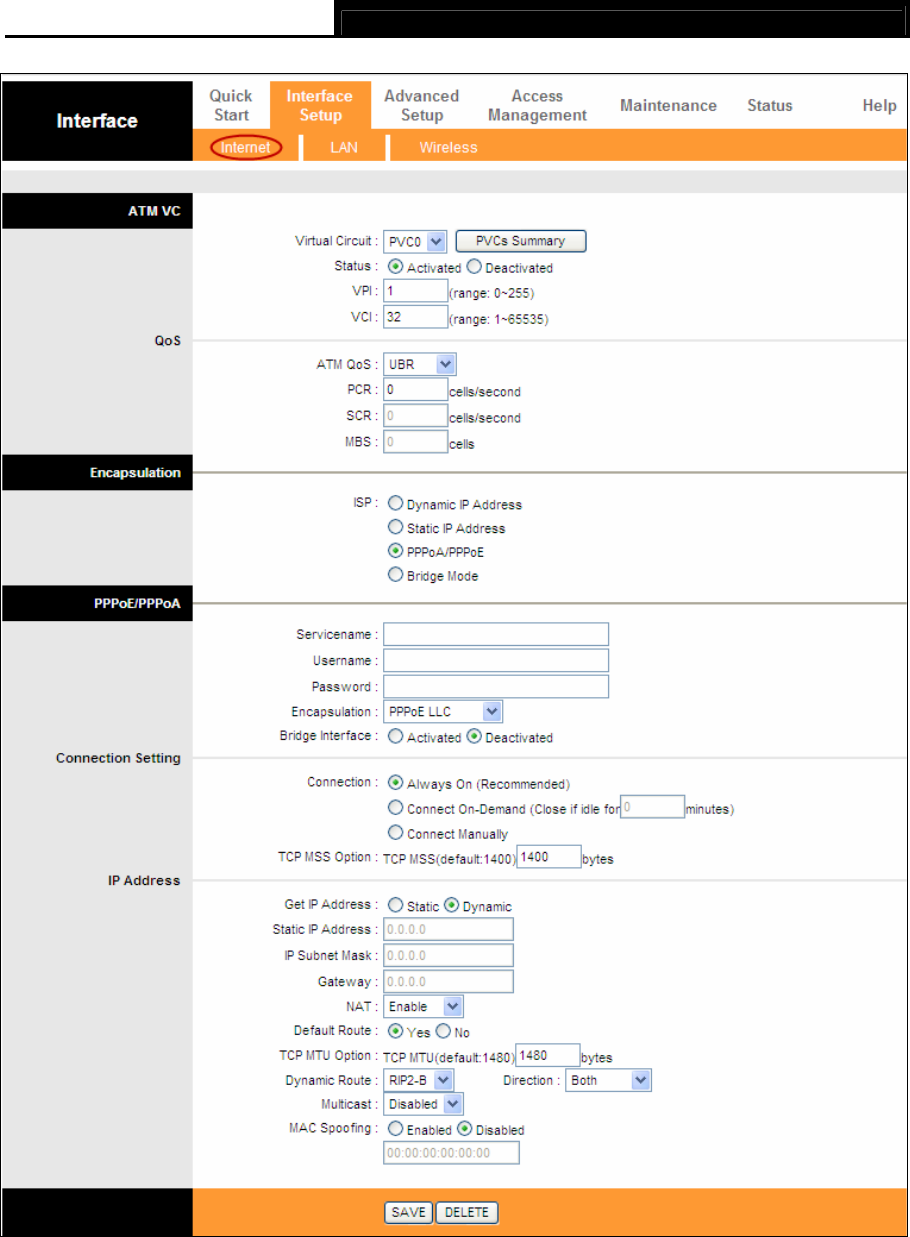
Task: Choose Bridge Mode ISP option
Action: [395, 576]
